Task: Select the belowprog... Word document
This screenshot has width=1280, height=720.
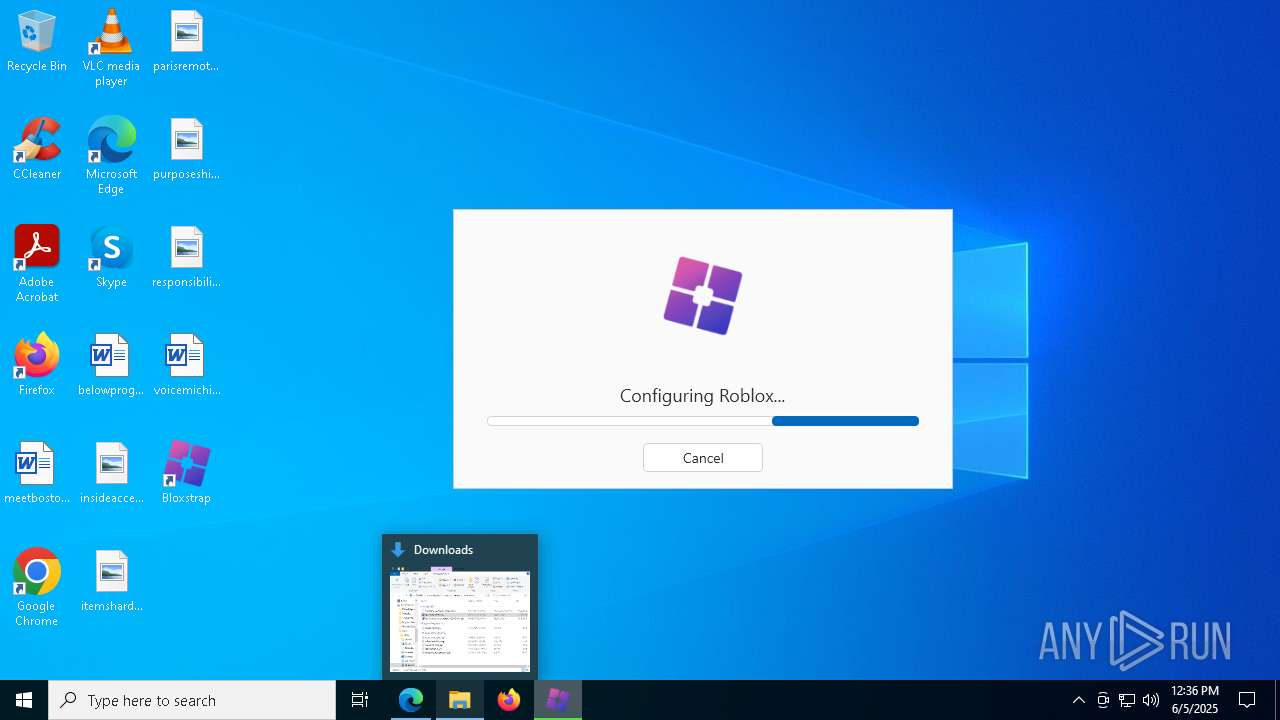Action: (111, 366)
